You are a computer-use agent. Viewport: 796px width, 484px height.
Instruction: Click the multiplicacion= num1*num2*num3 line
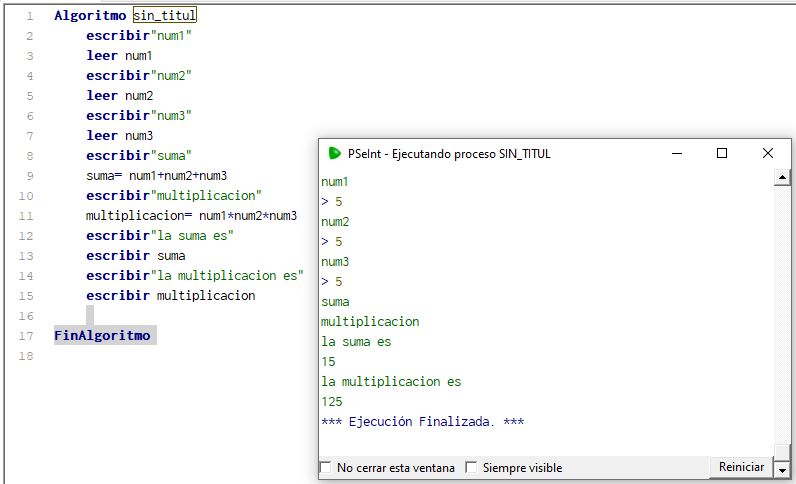point(190,216)
